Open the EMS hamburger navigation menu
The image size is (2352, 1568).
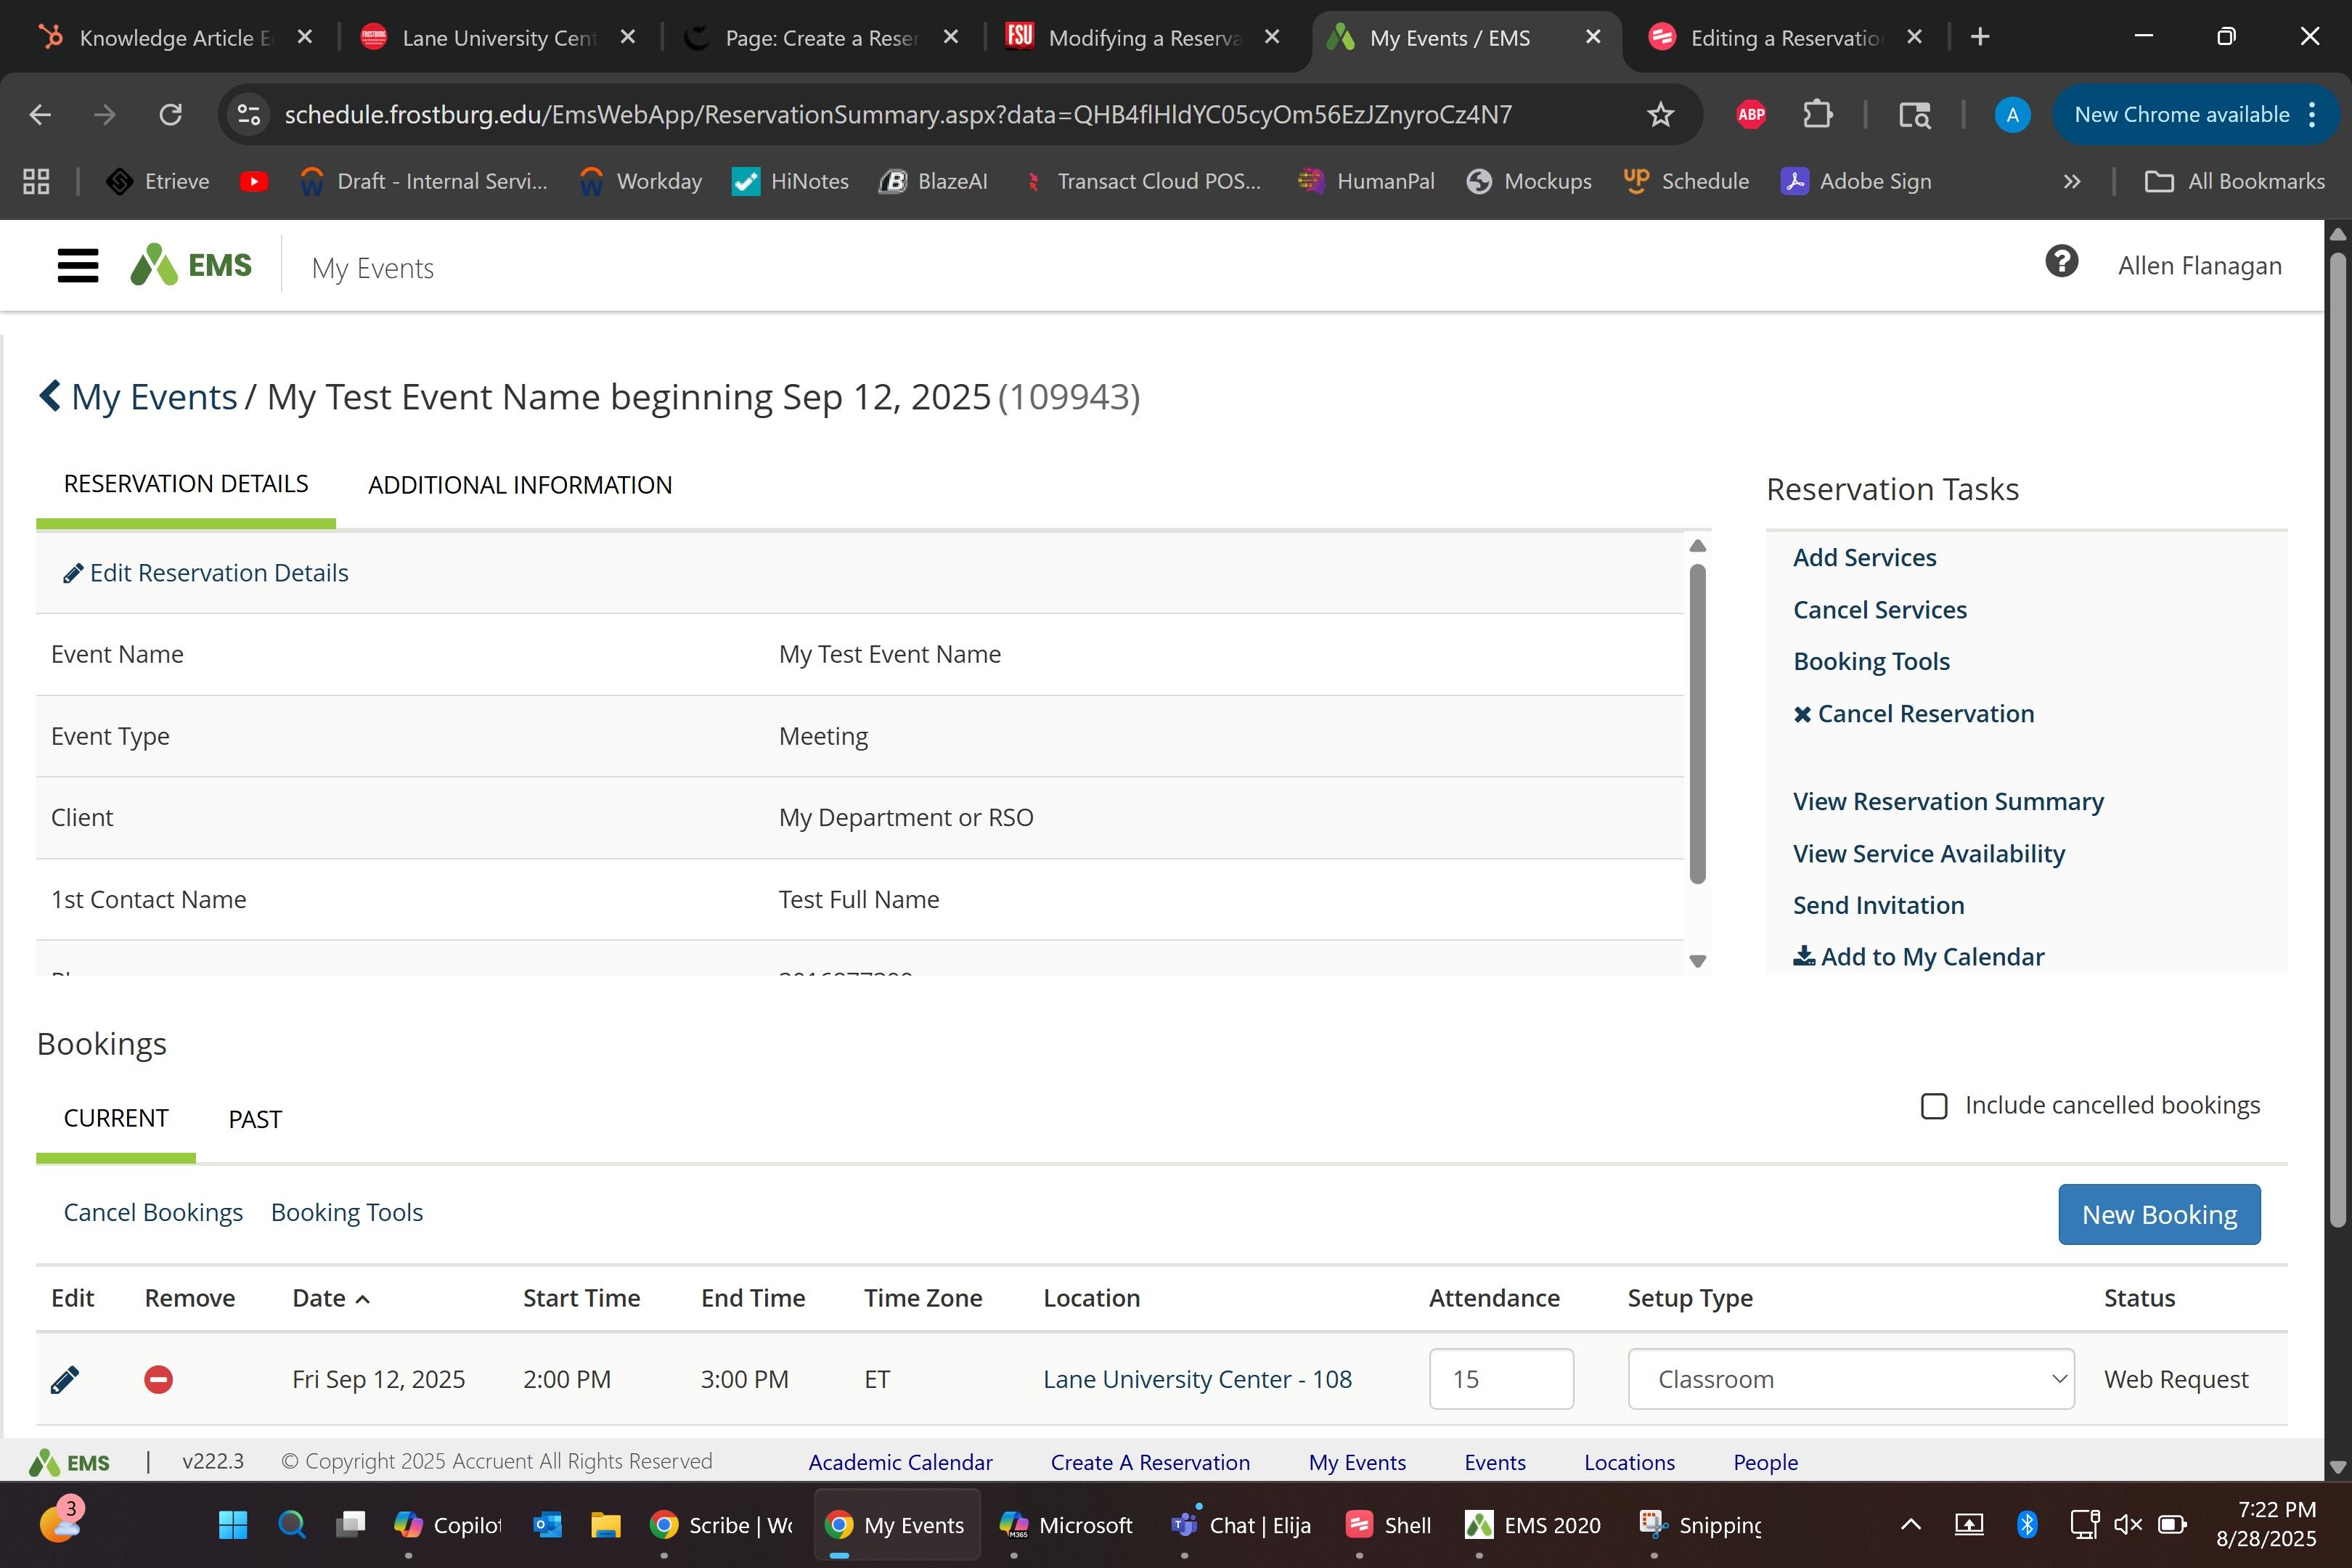(x=77, y=266)
